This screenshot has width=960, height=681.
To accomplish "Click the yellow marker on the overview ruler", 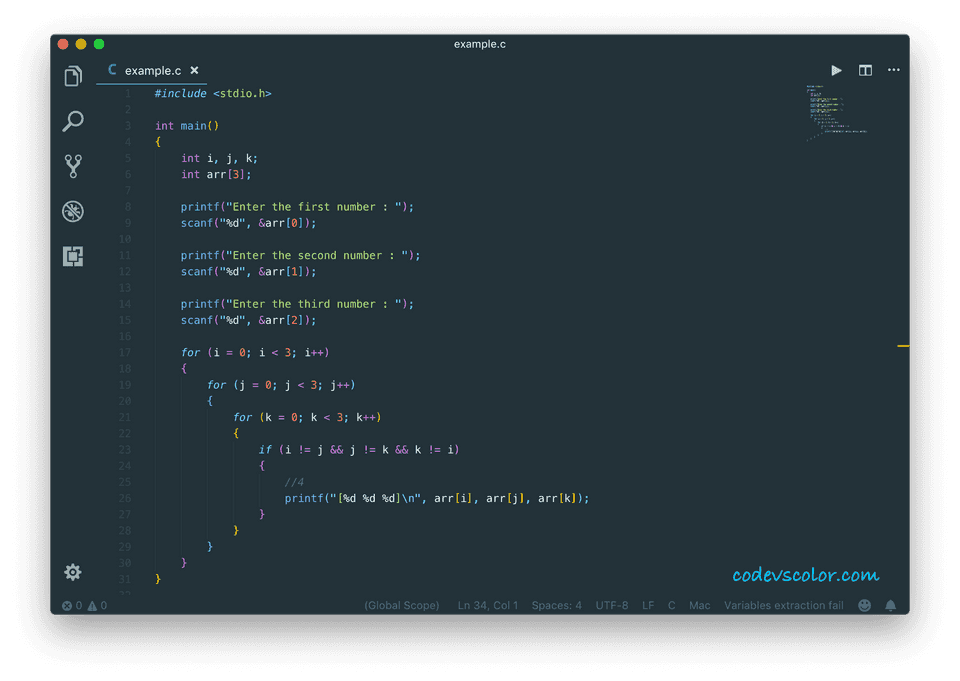I will [x=903, y=345].
